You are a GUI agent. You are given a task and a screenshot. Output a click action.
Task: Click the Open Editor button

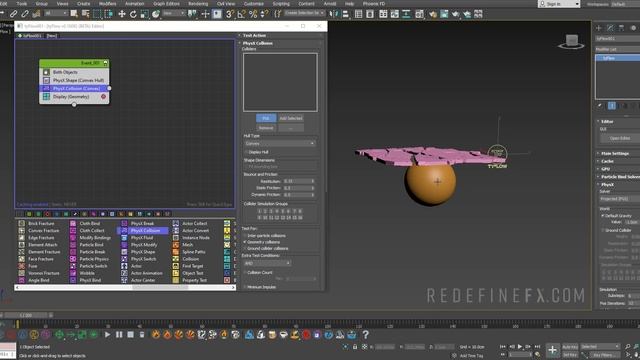click(x=620, y=138)
